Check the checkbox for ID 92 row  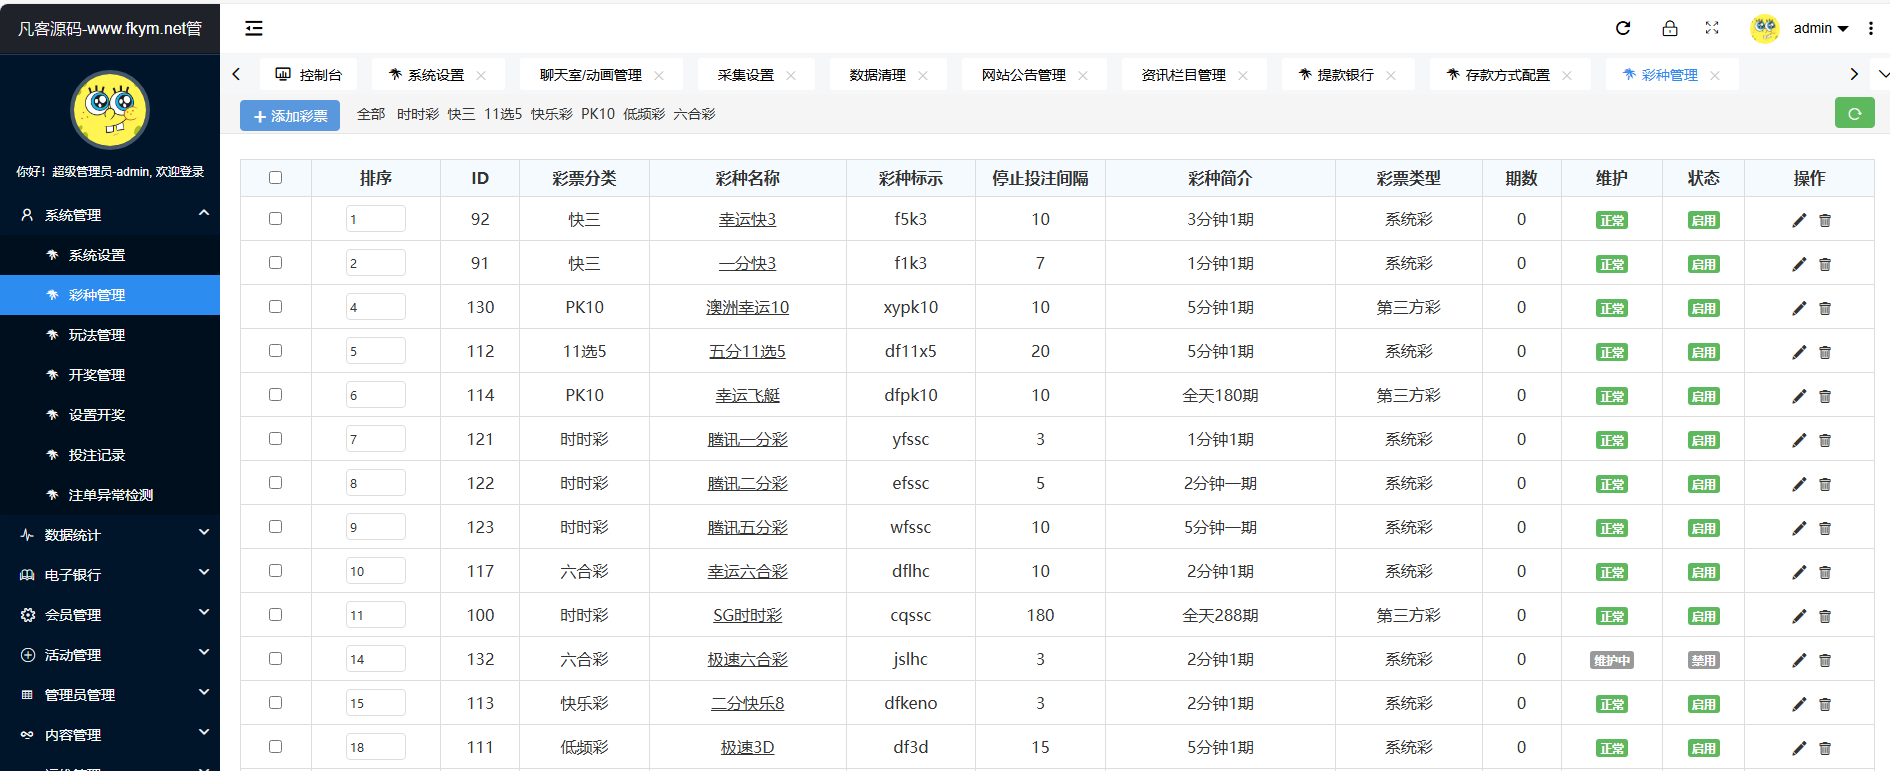275,218
